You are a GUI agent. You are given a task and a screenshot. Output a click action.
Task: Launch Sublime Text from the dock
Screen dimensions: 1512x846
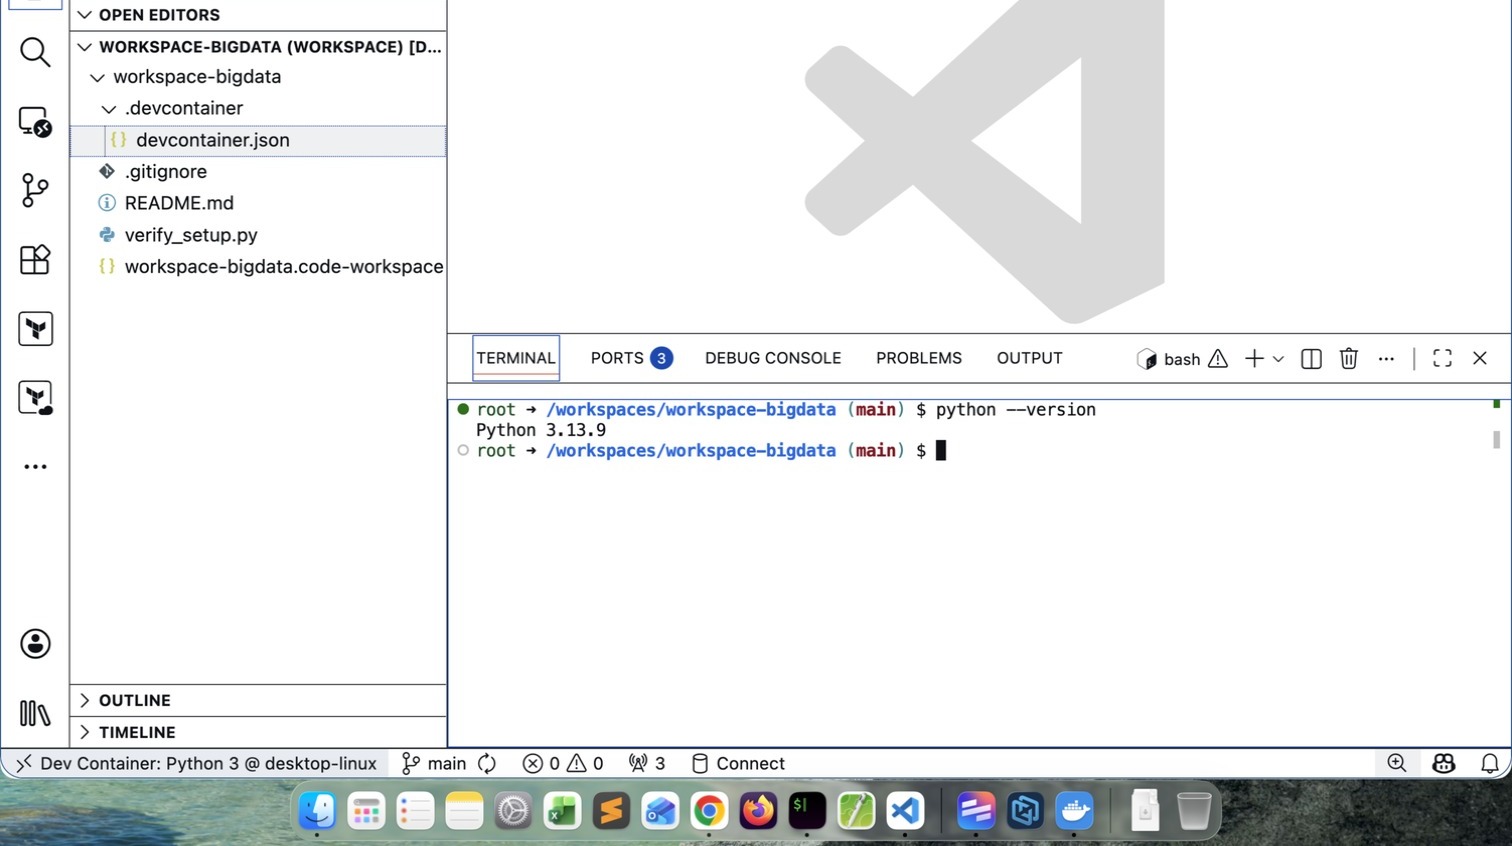click(x=611, y=810)
